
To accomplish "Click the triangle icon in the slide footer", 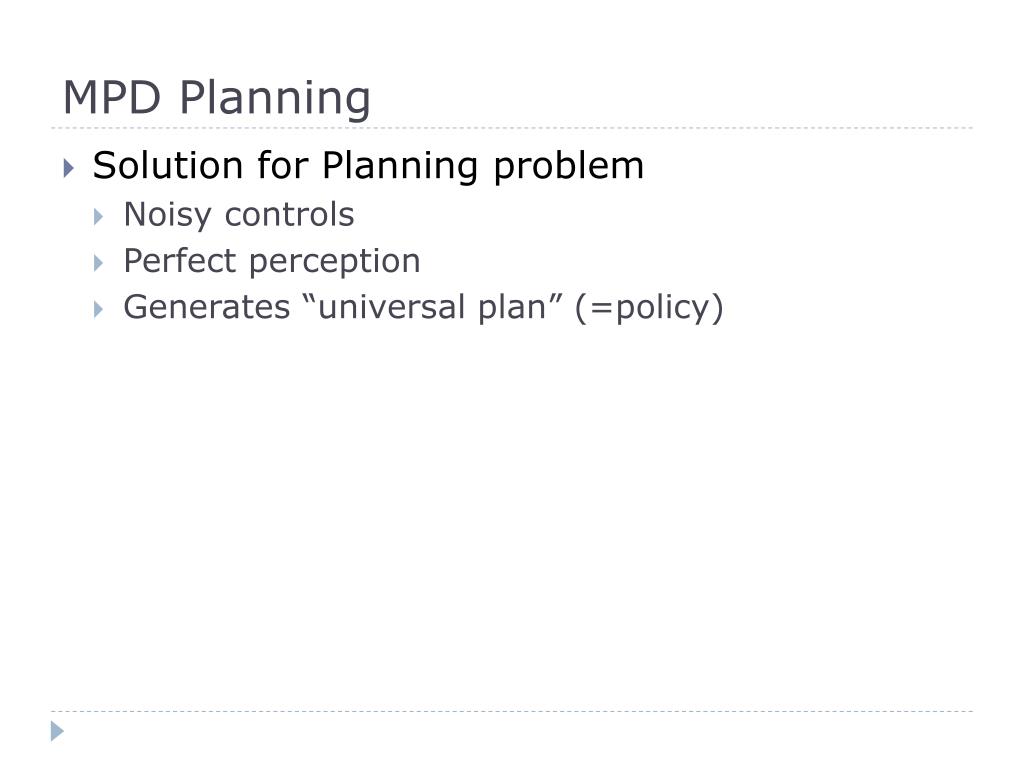I will (57, 731).
